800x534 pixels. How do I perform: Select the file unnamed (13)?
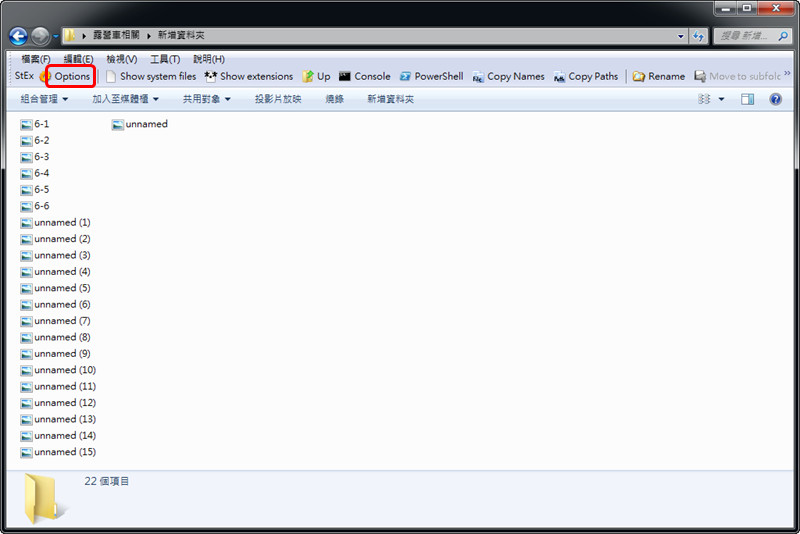(58, 419)
